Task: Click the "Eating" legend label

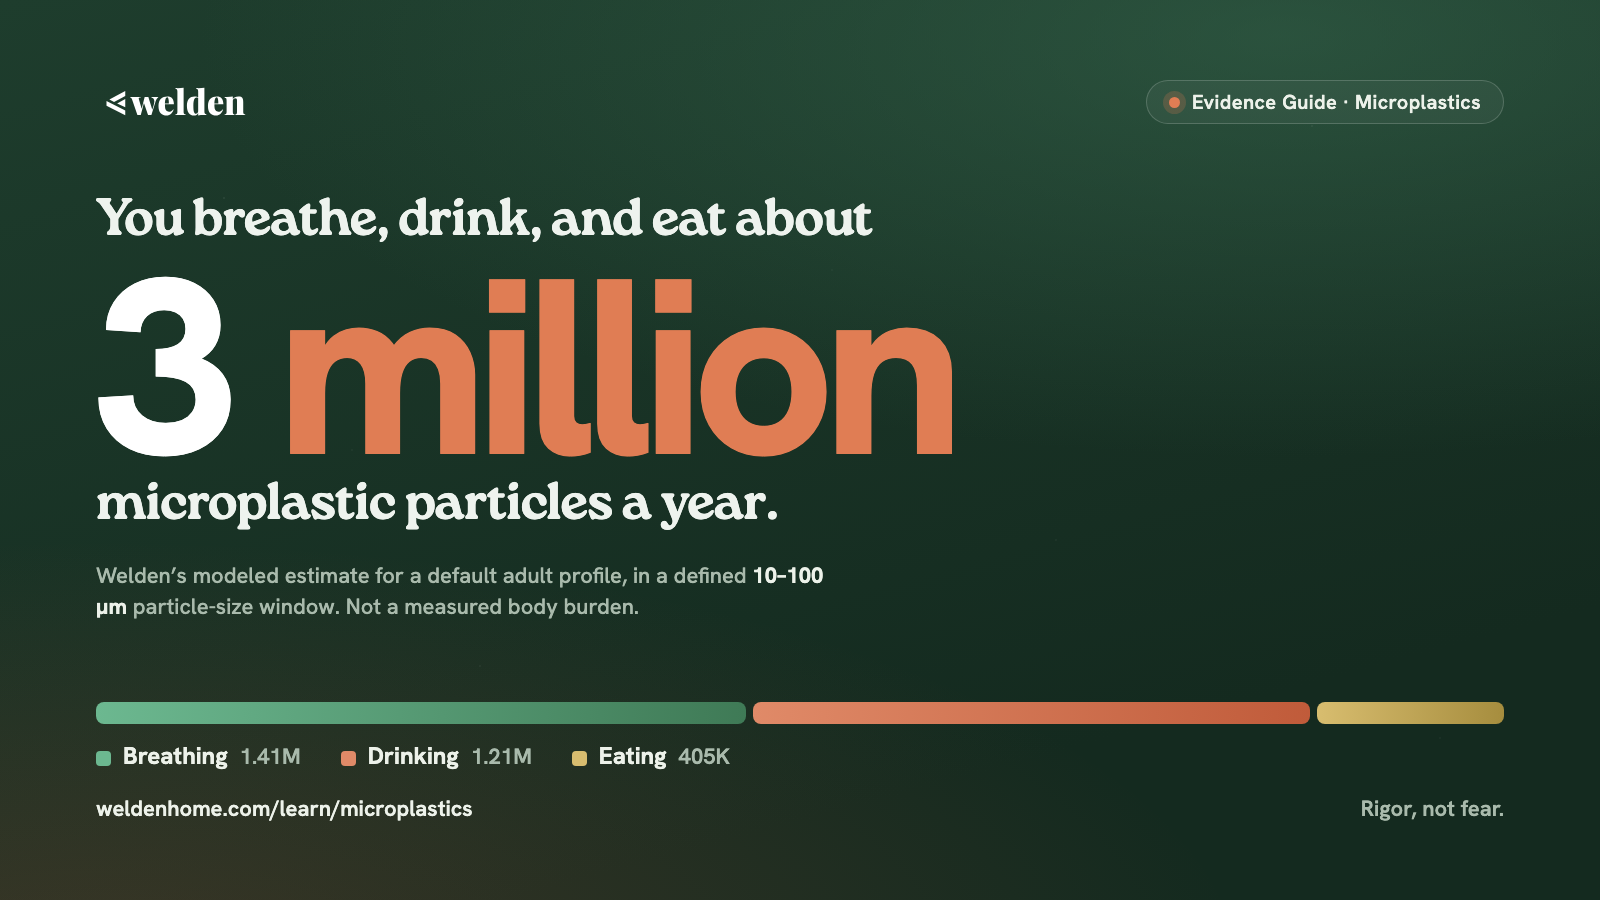Action: click(x=632, y=757)
